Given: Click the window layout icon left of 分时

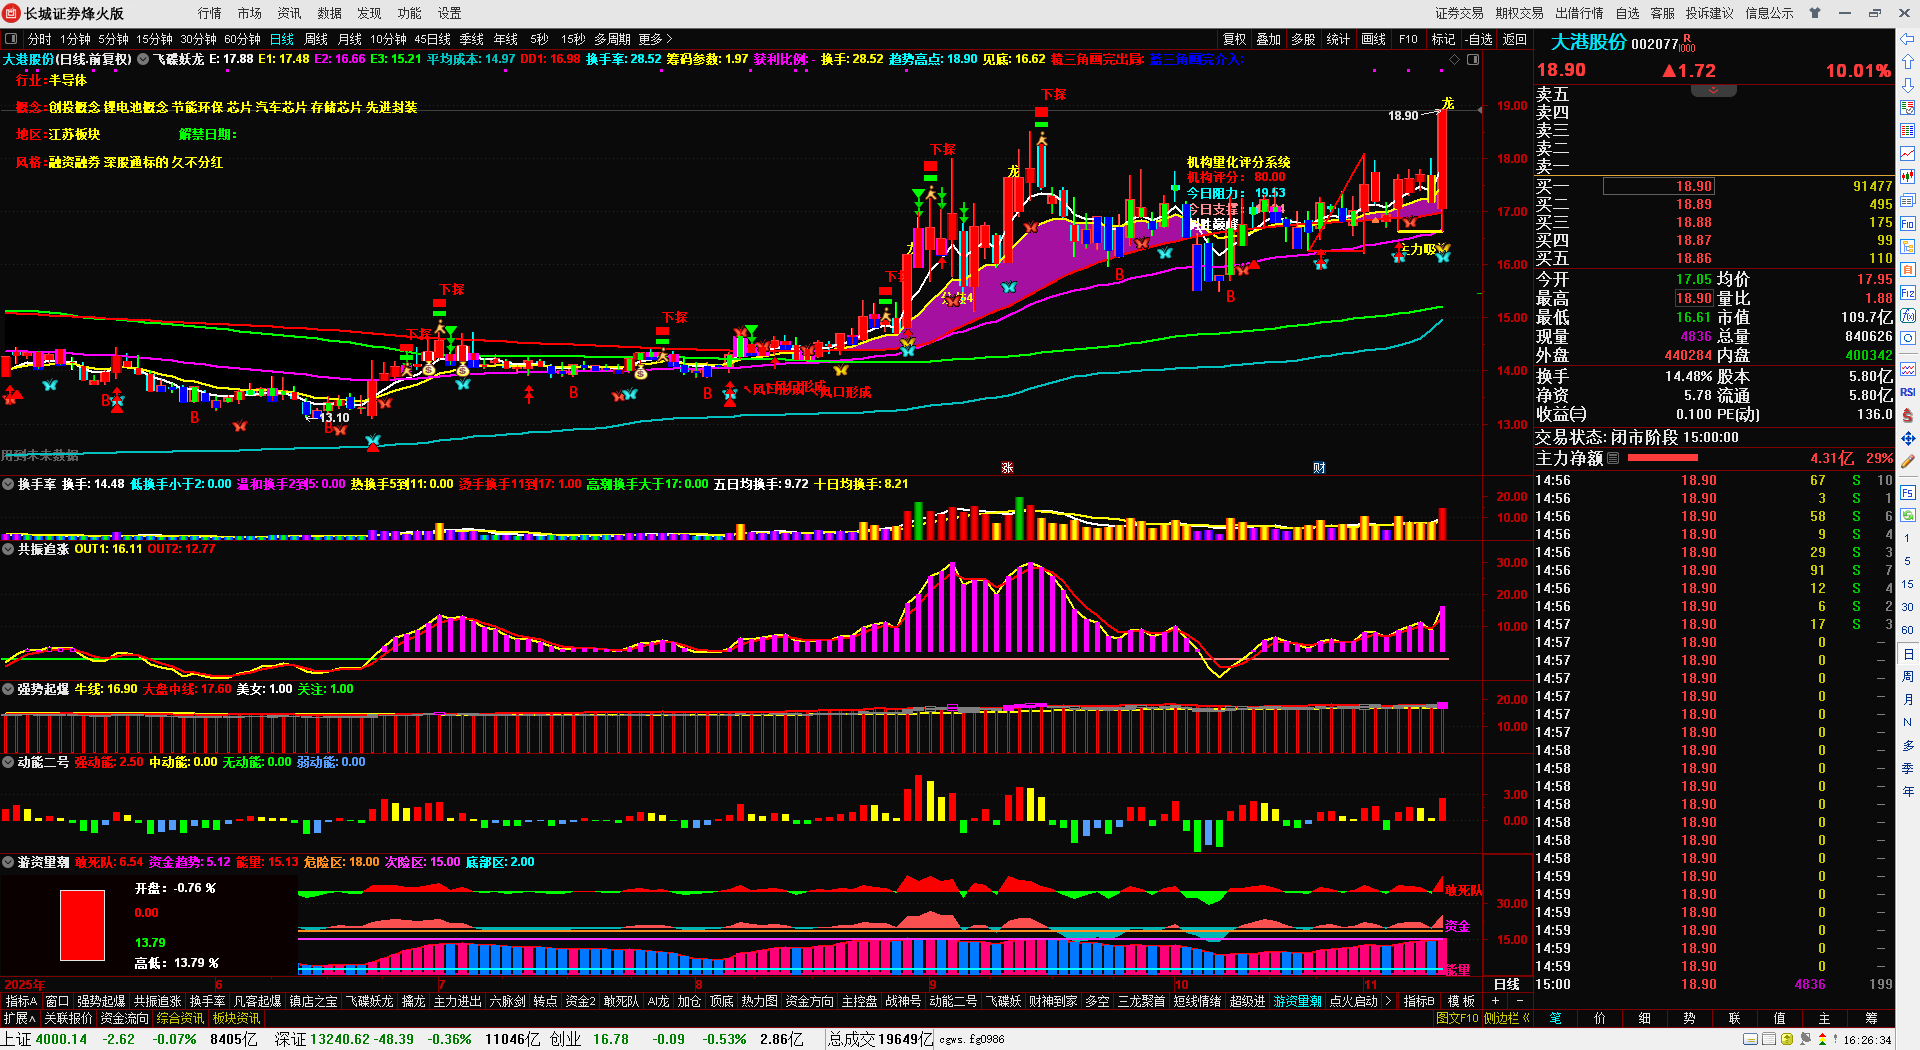Looking at the screenshot, I should (x=11, y=39).
